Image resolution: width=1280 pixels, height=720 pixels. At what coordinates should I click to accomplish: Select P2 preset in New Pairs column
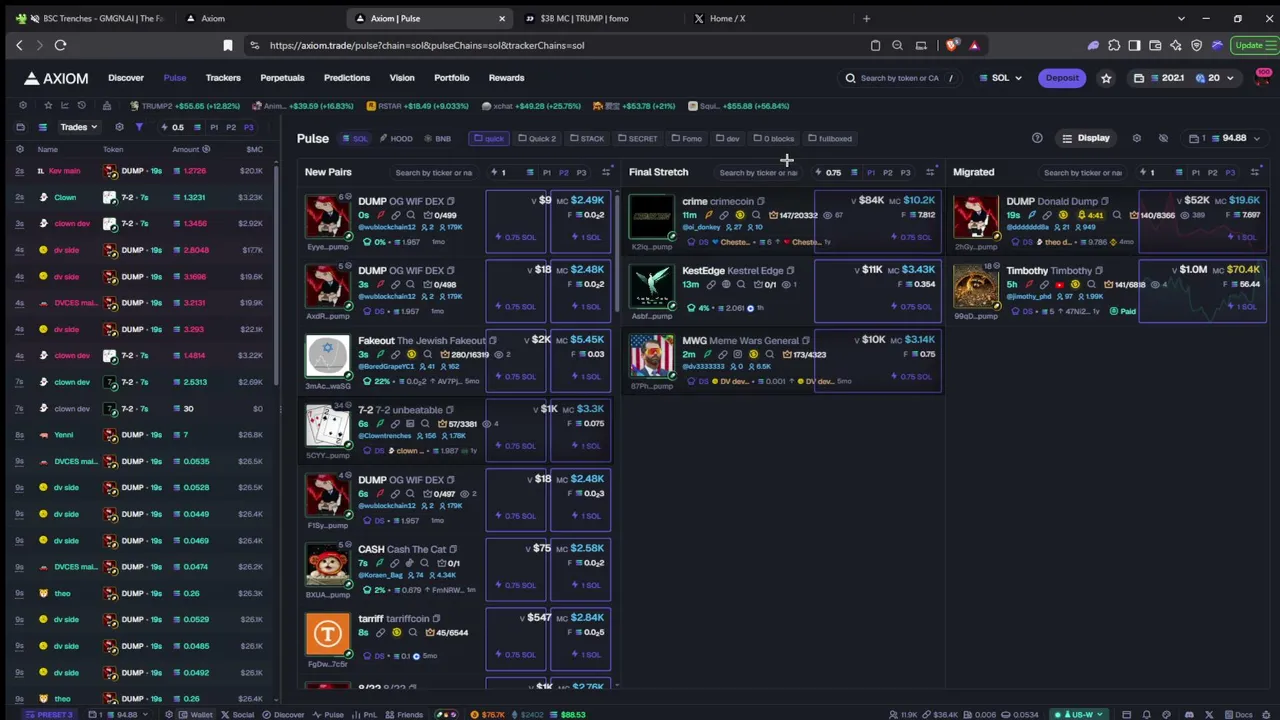[x=563, y=172]
